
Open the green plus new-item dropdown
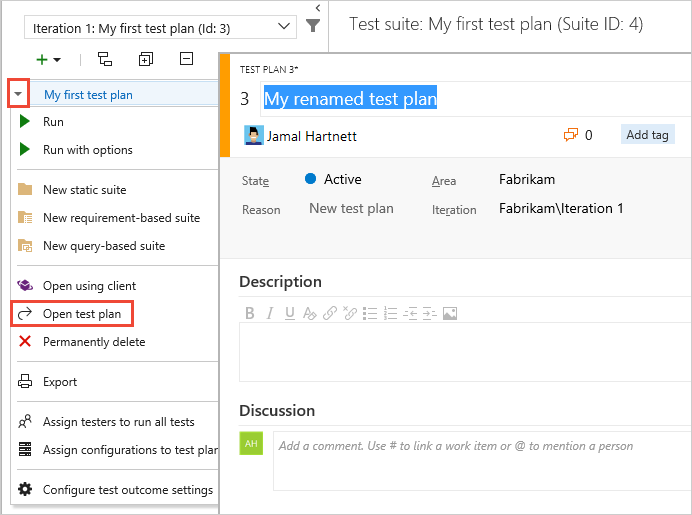[x=48, y=60]
